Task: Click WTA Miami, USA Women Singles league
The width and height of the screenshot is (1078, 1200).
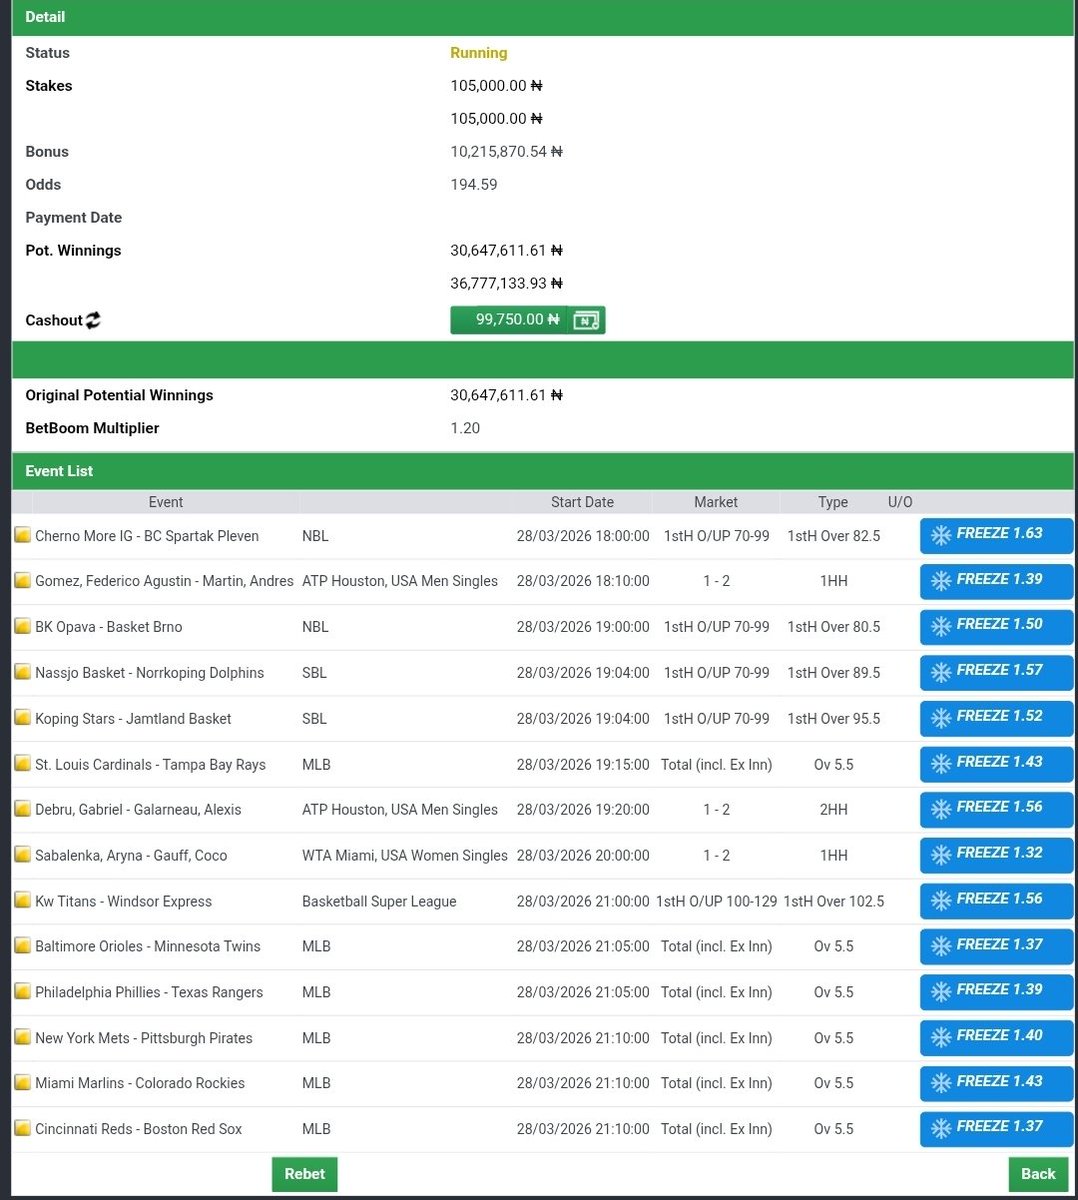Action: coord(405,855)
